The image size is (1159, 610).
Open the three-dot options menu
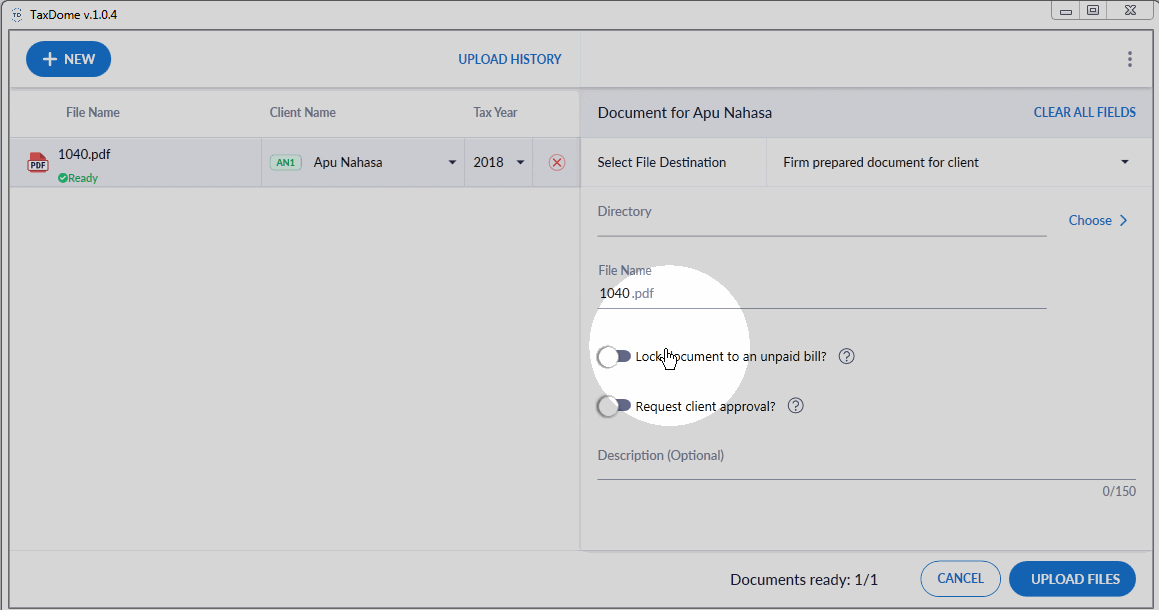coord(1130,59)
